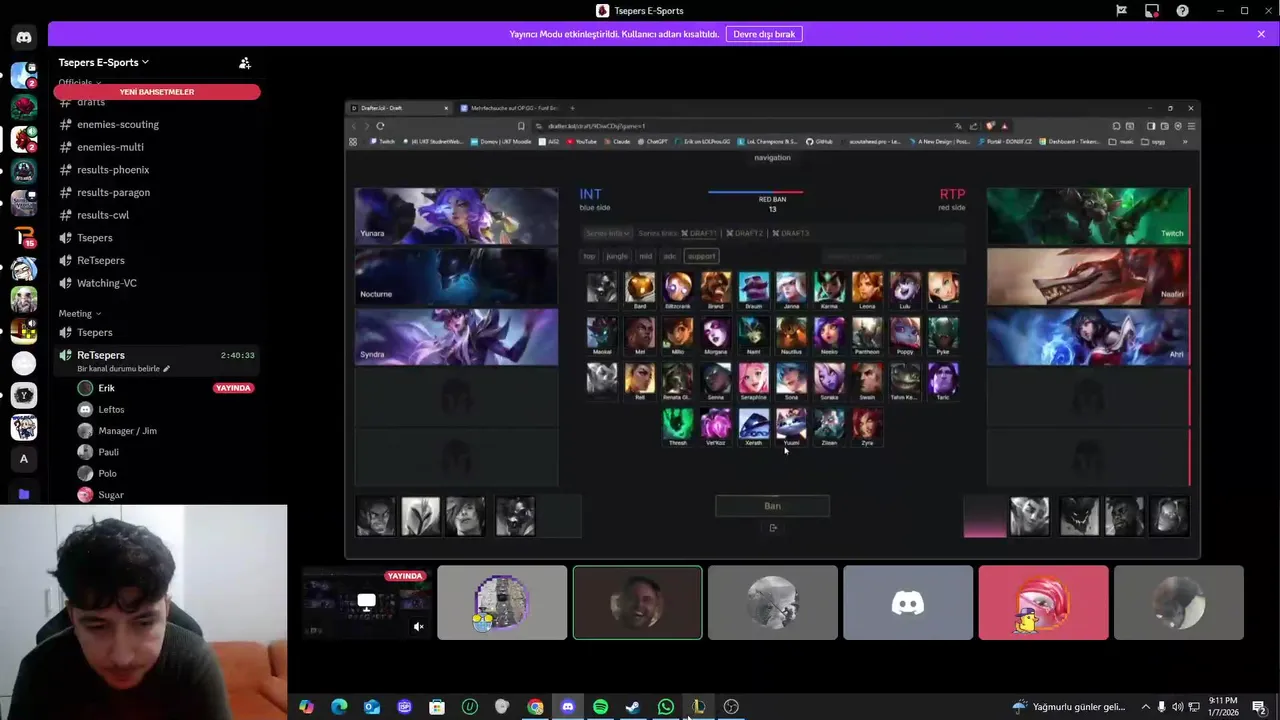Select user Manager / Jim in voice list
1280x720 pixels.
(x=127, y=431)
